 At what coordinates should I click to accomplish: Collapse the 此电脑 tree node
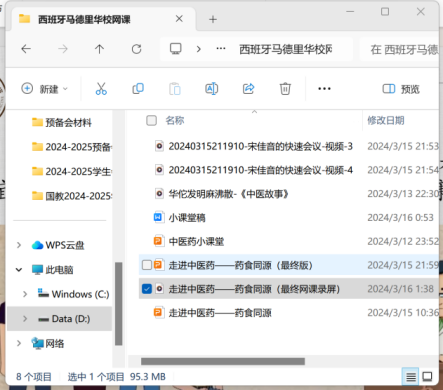pyautogui.click(x=19, y=270)
